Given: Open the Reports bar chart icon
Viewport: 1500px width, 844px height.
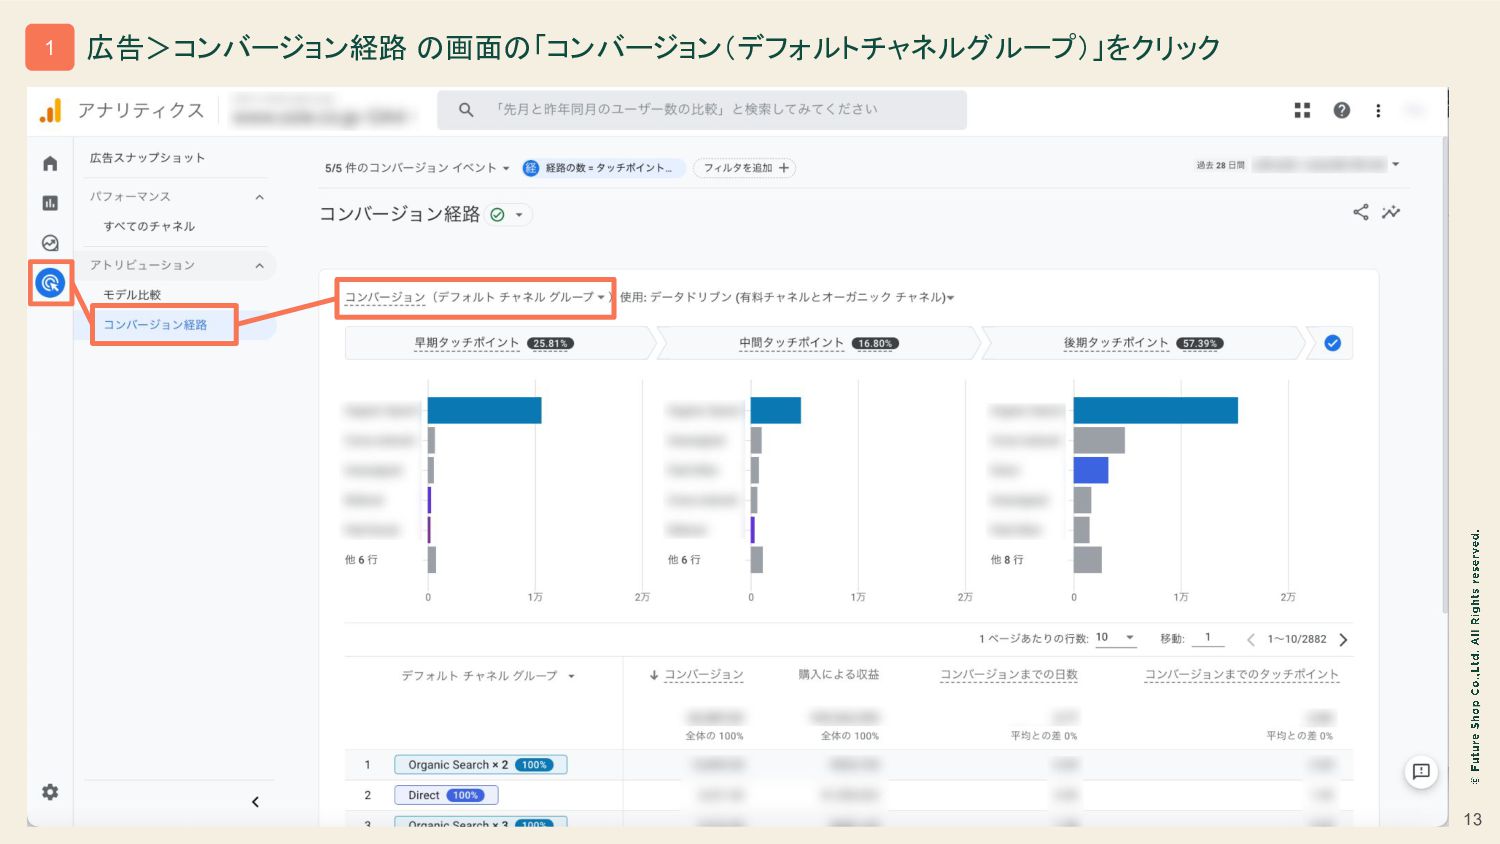Looking at the screenshot, I should tap(50, 203).
